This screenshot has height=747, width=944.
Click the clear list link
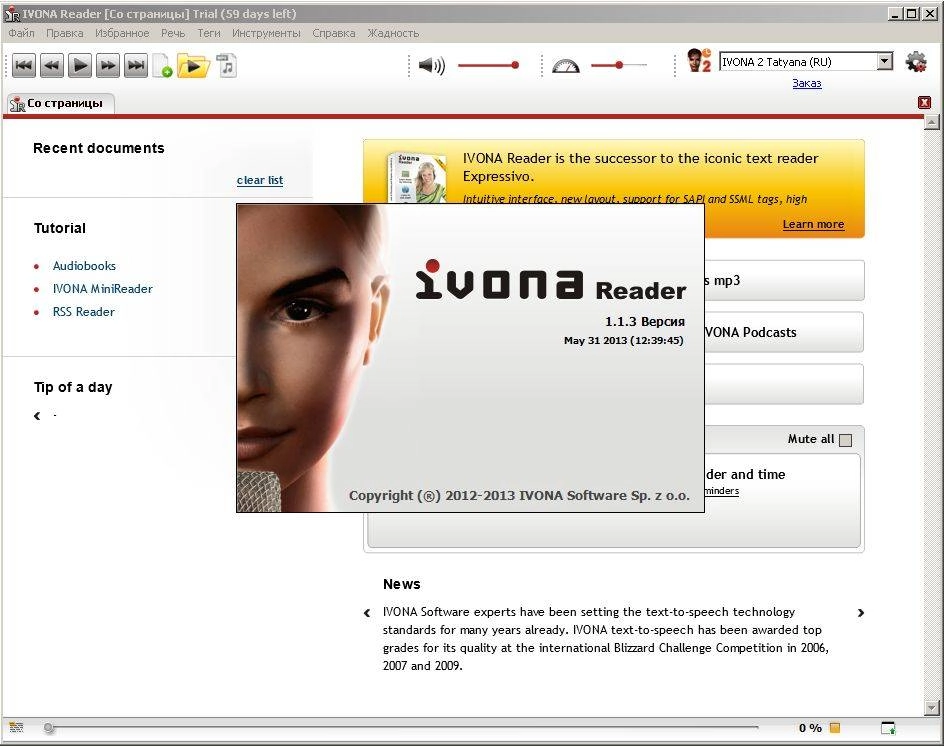coord(259,180)
